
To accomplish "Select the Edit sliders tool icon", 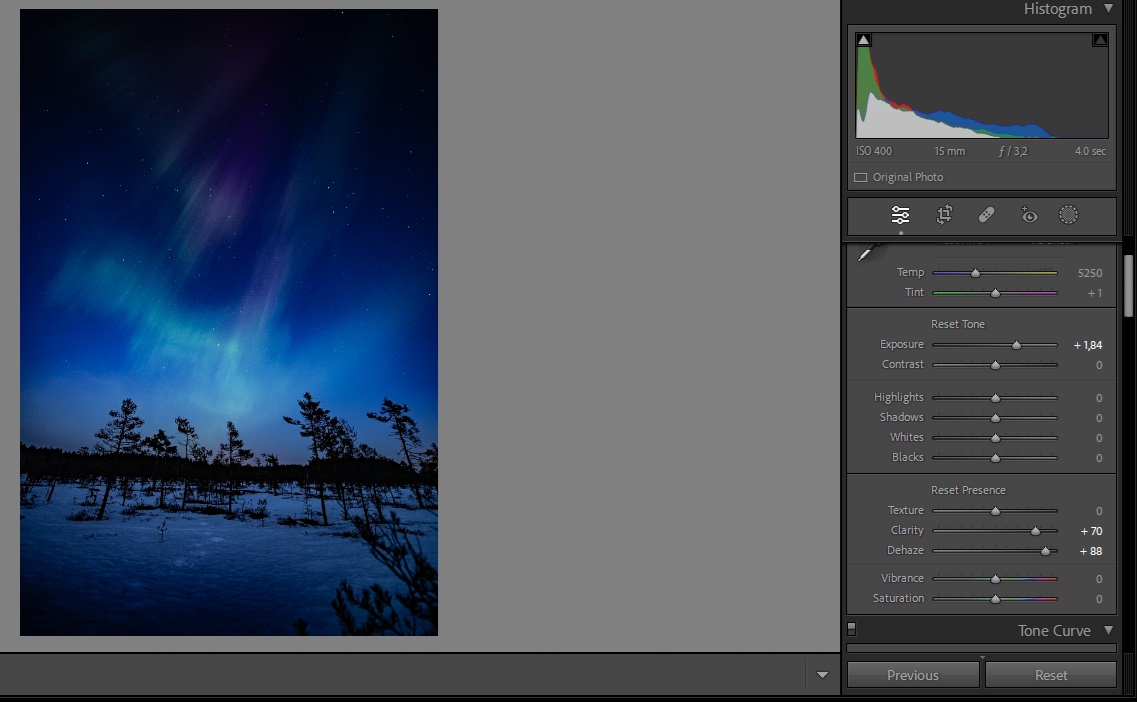I will (x=900, y=215).
